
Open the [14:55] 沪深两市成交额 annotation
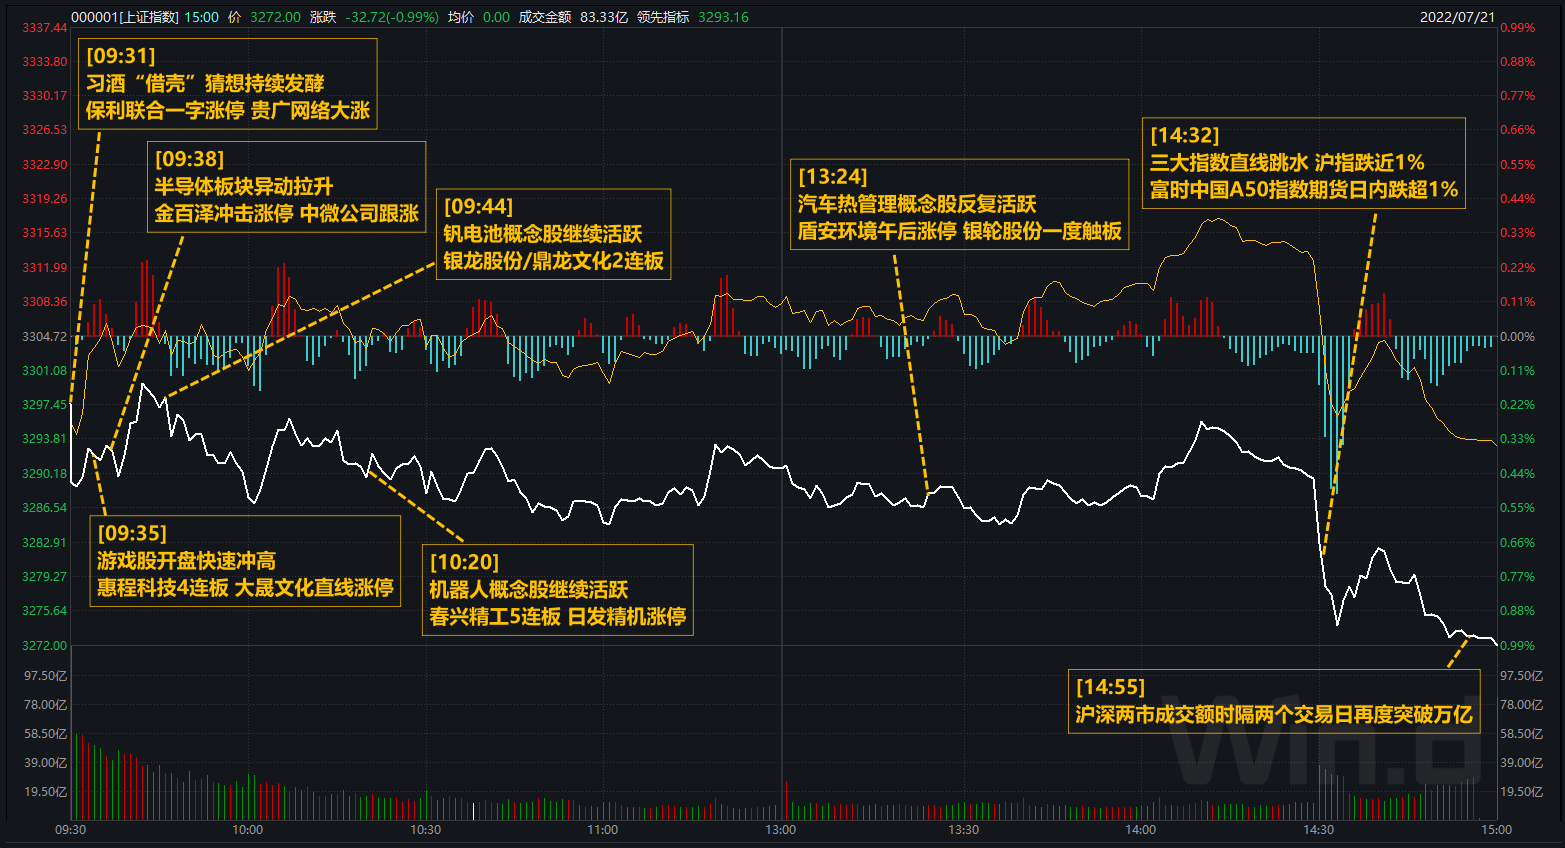click(x=1274, y=701)
